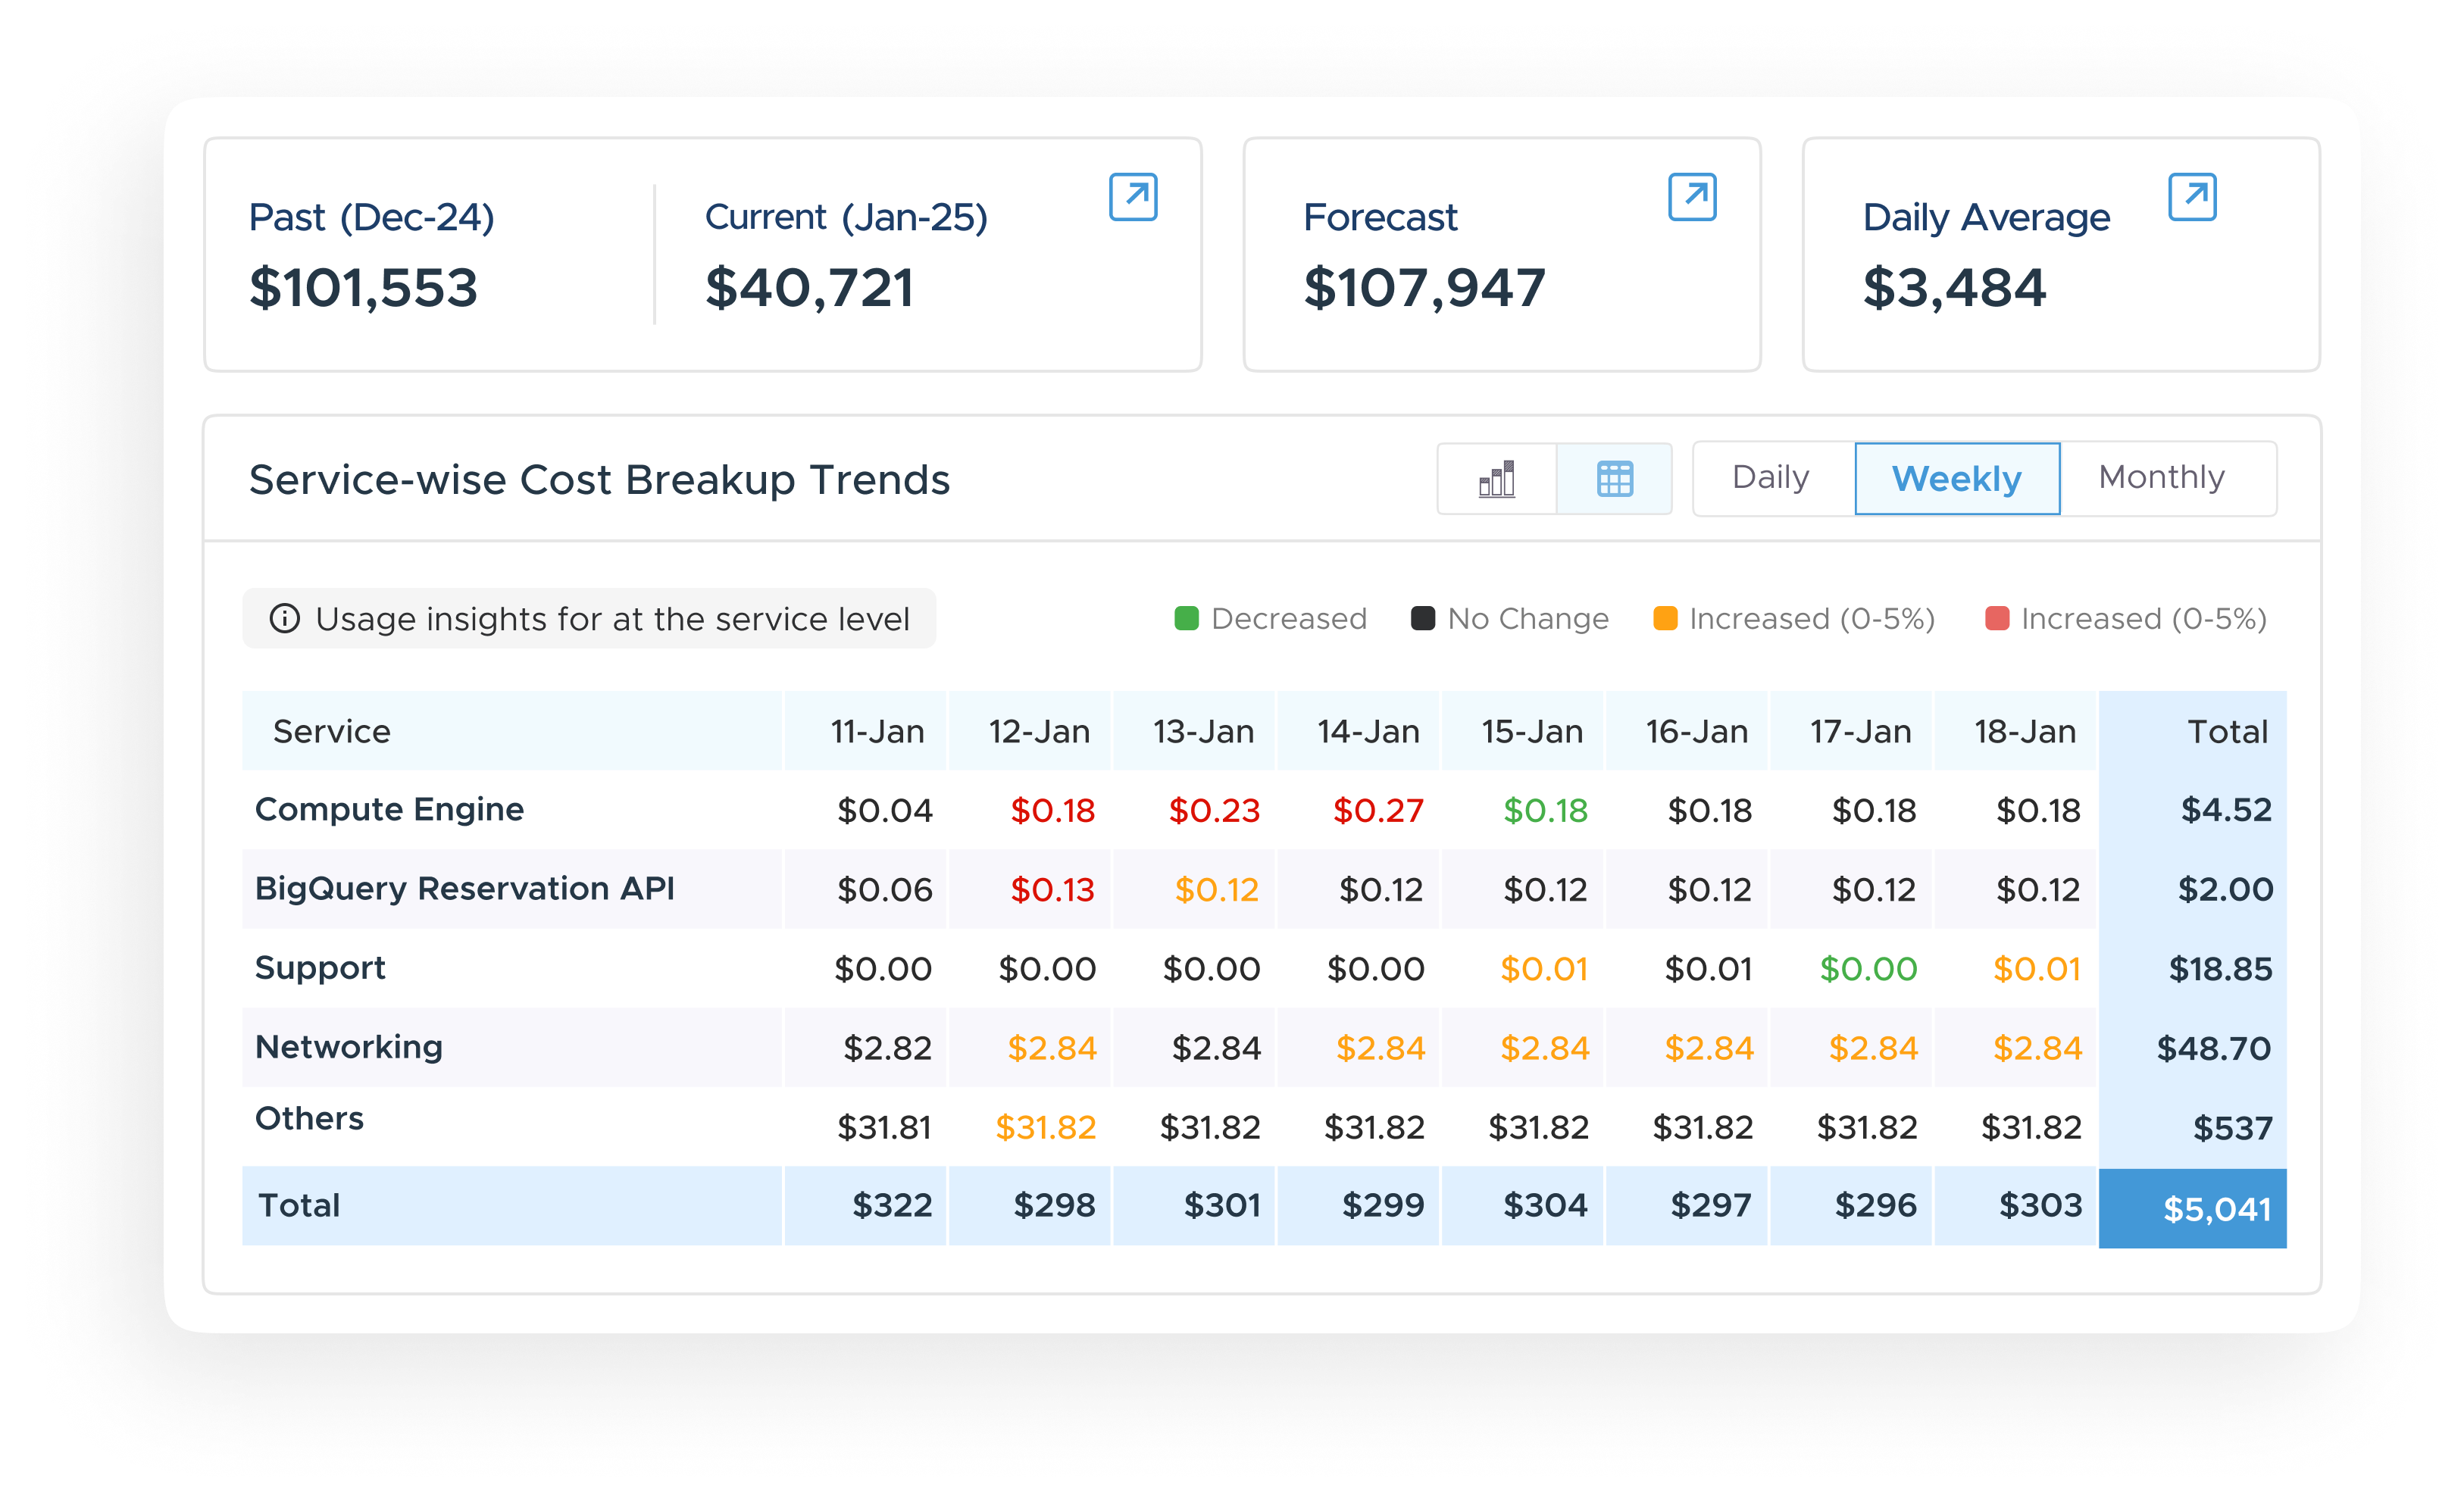Click the orange Increased legend swatch
This screenshot has width=2464, height=1503.
click(x=1665, y=619)
